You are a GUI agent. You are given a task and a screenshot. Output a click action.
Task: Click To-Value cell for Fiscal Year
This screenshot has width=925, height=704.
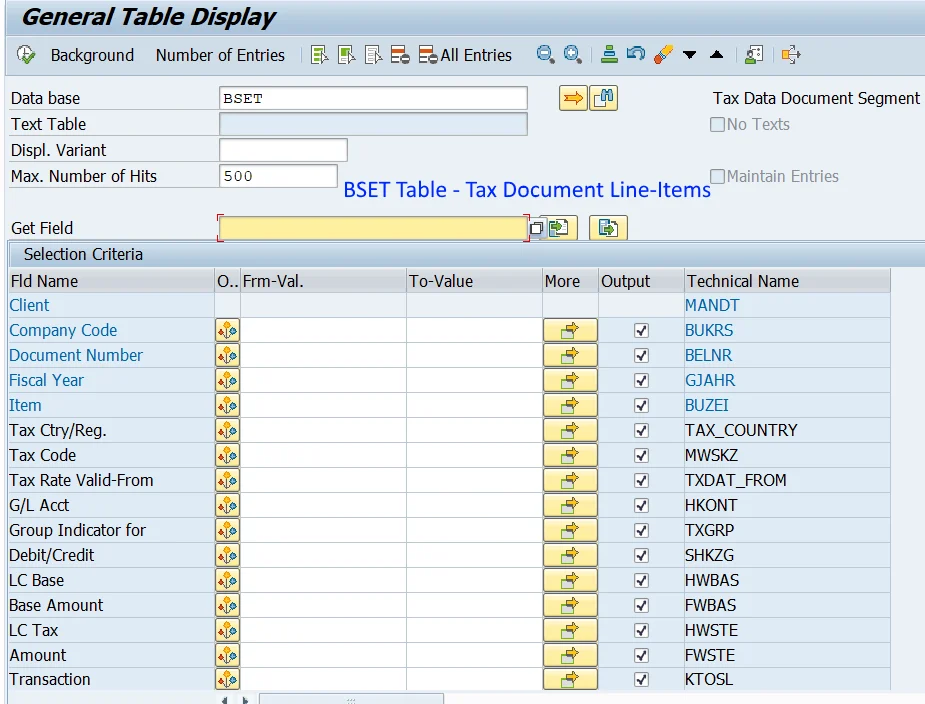pos(474,381)
